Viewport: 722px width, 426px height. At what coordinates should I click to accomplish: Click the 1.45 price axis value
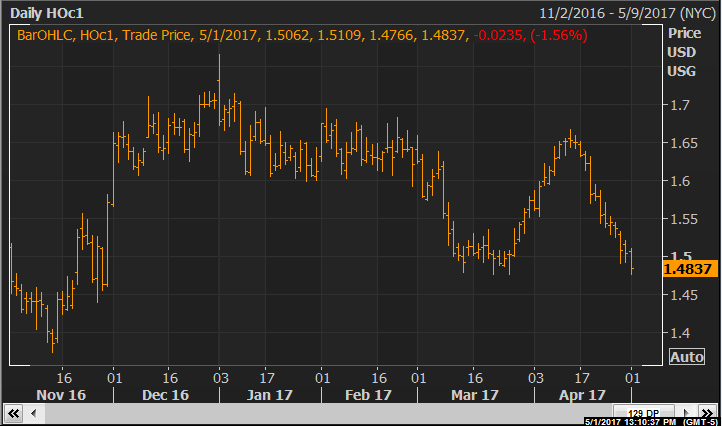tap(684, 295)
